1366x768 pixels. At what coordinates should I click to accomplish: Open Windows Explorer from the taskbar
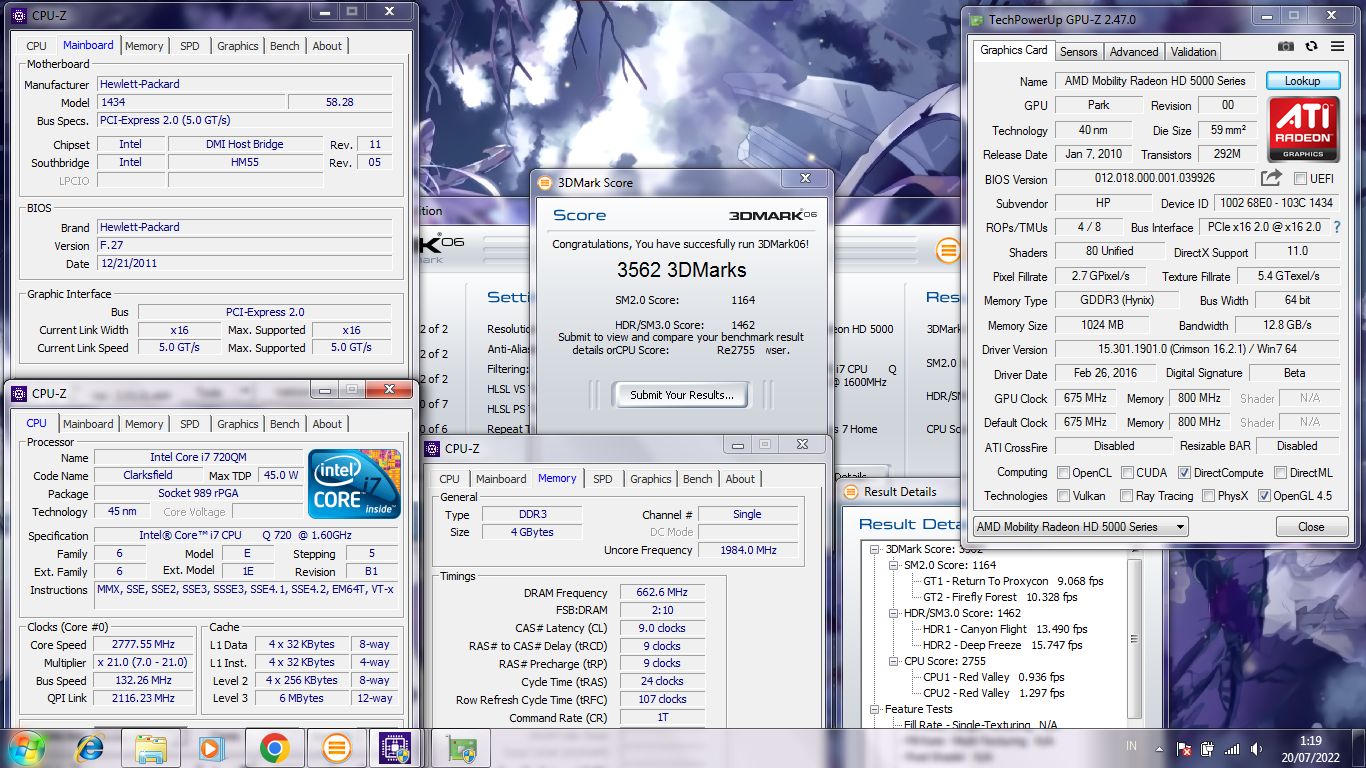pyautogui.click(x=151, y=747)
